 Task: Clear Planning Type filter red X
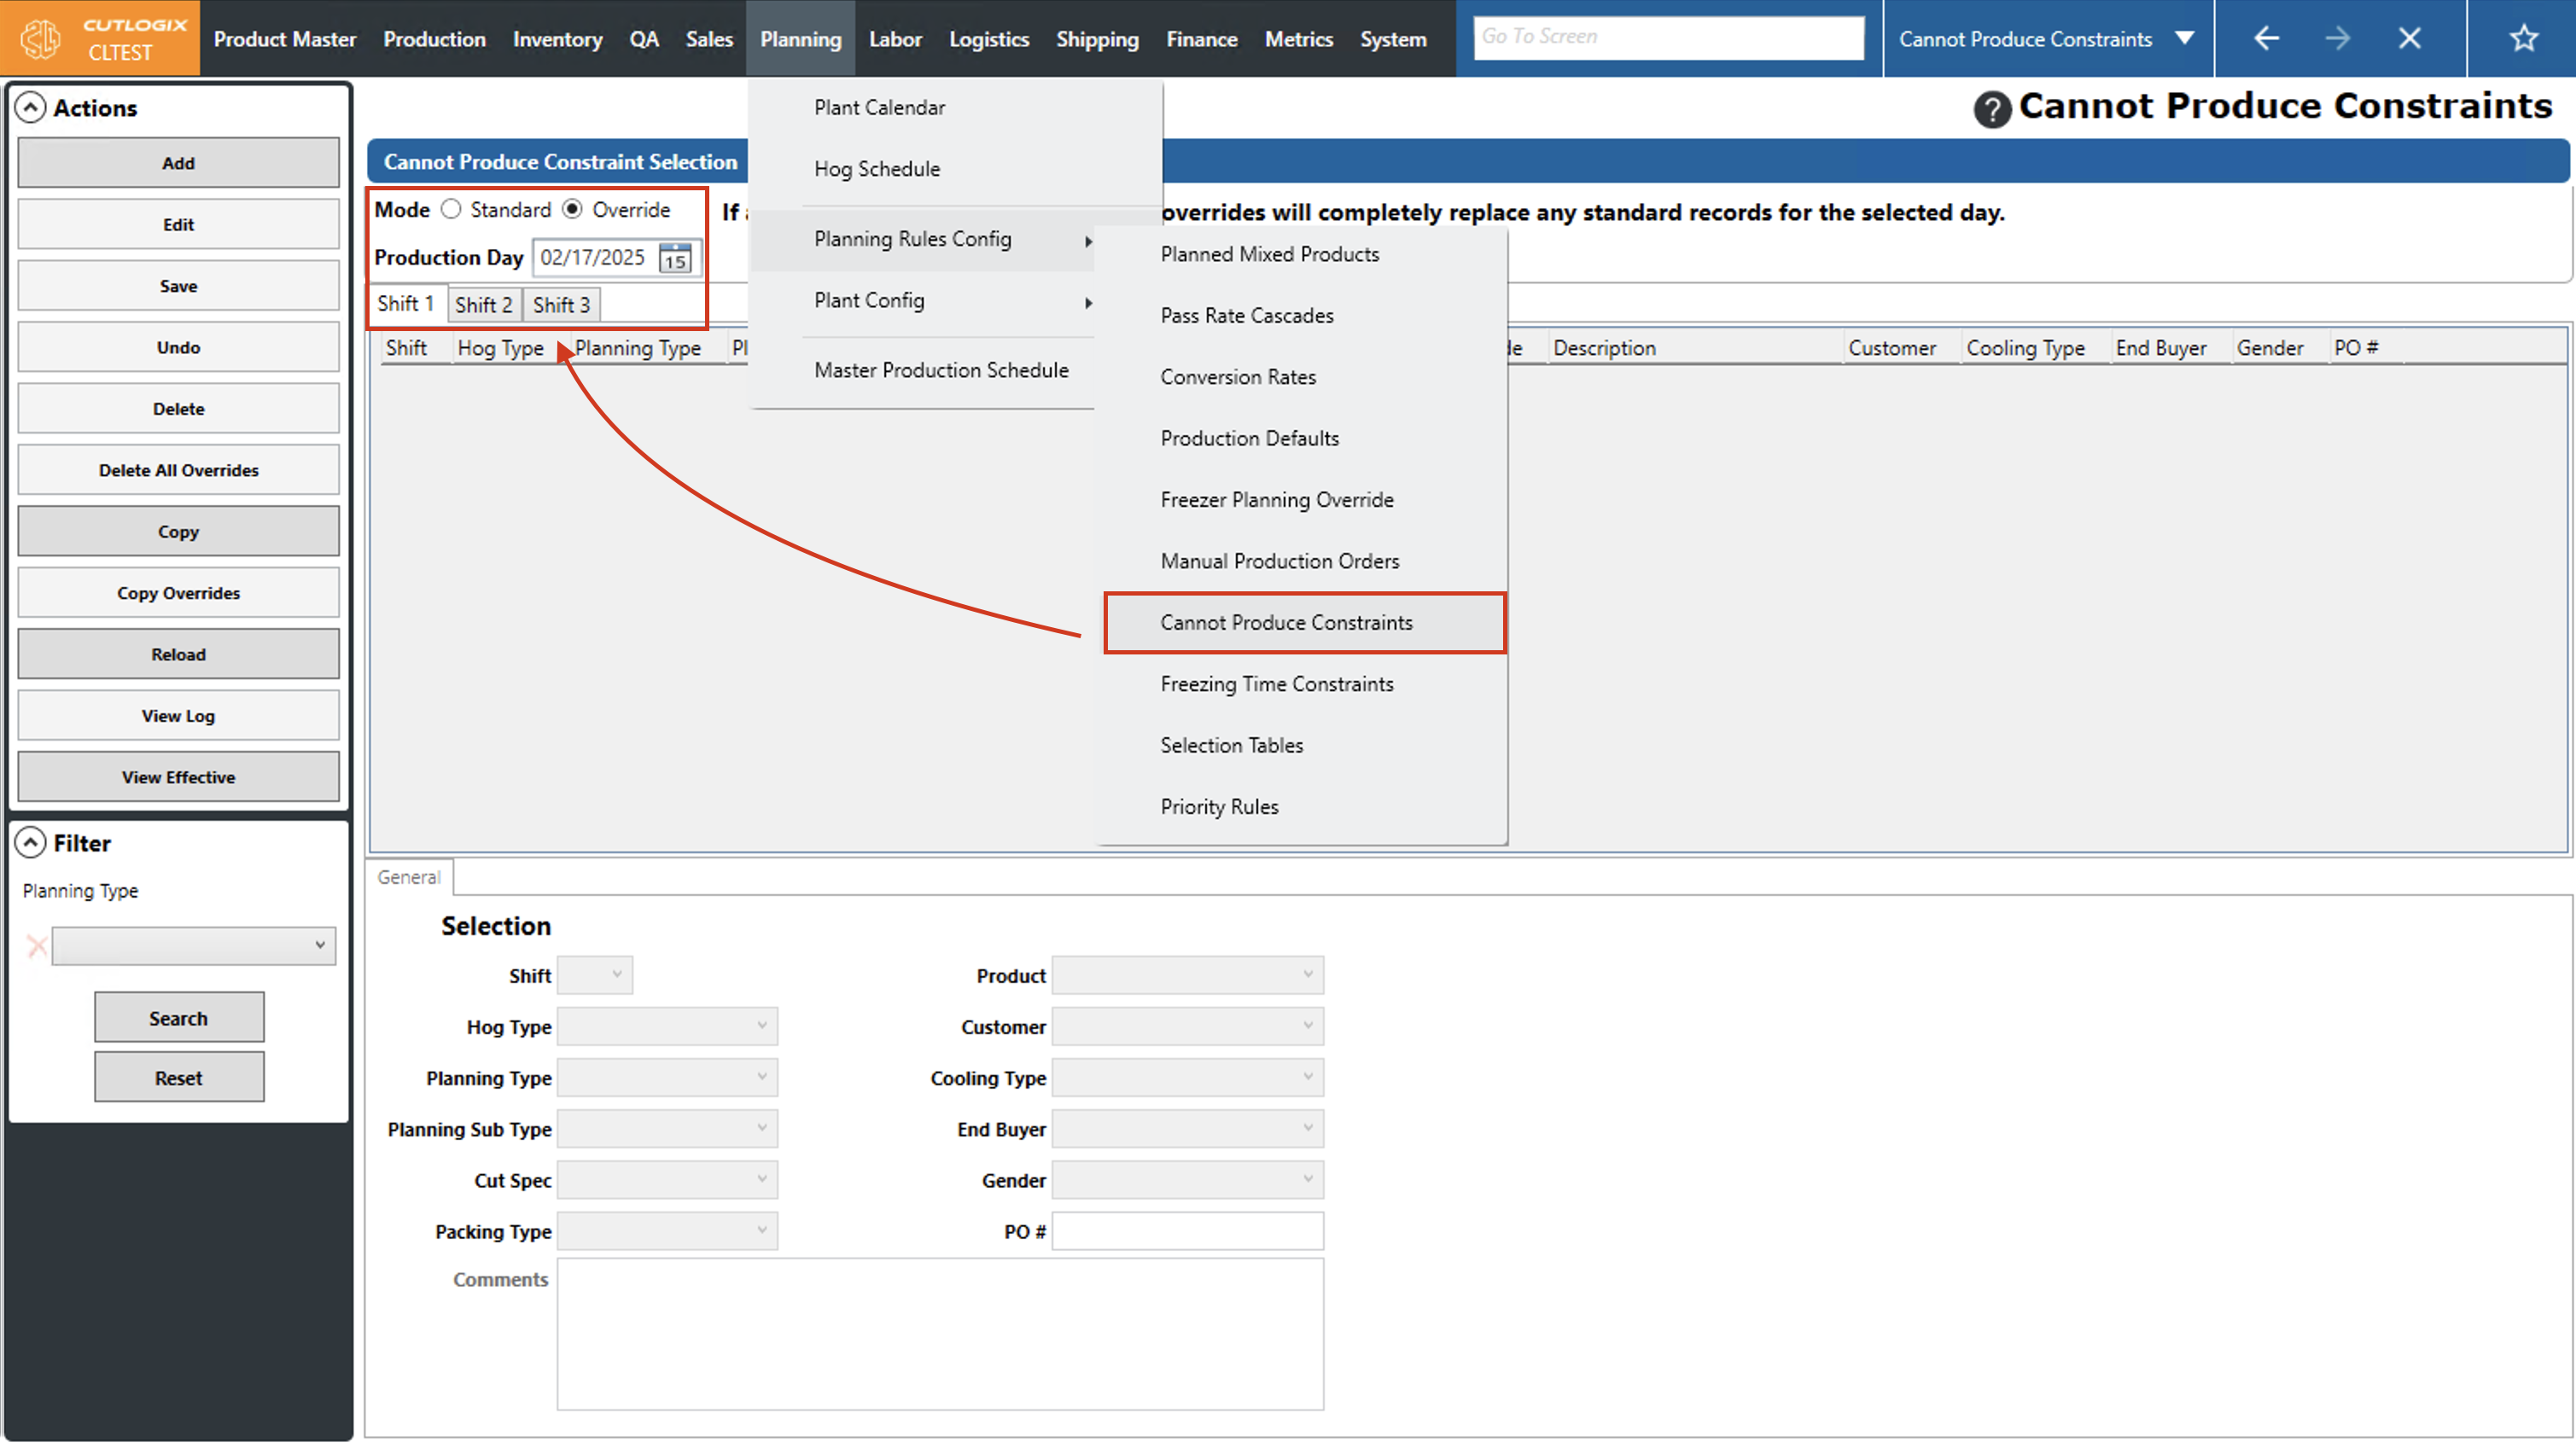click(37, 945)
